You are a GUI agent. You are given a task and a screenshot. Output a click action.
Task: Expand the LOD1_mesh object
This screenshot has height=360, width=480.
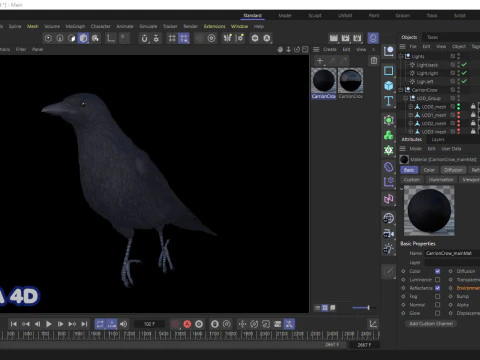pyautogui.click(x=411, y=115)
